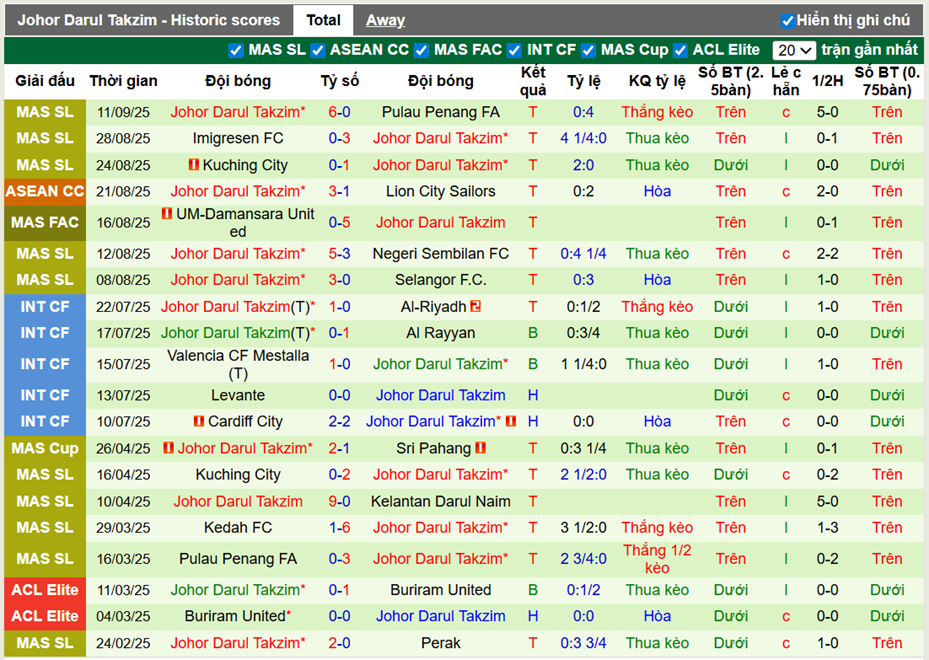Toggle the INT CF filter checkbox
This screenshot has height=660, width=929.
[514, 50]
